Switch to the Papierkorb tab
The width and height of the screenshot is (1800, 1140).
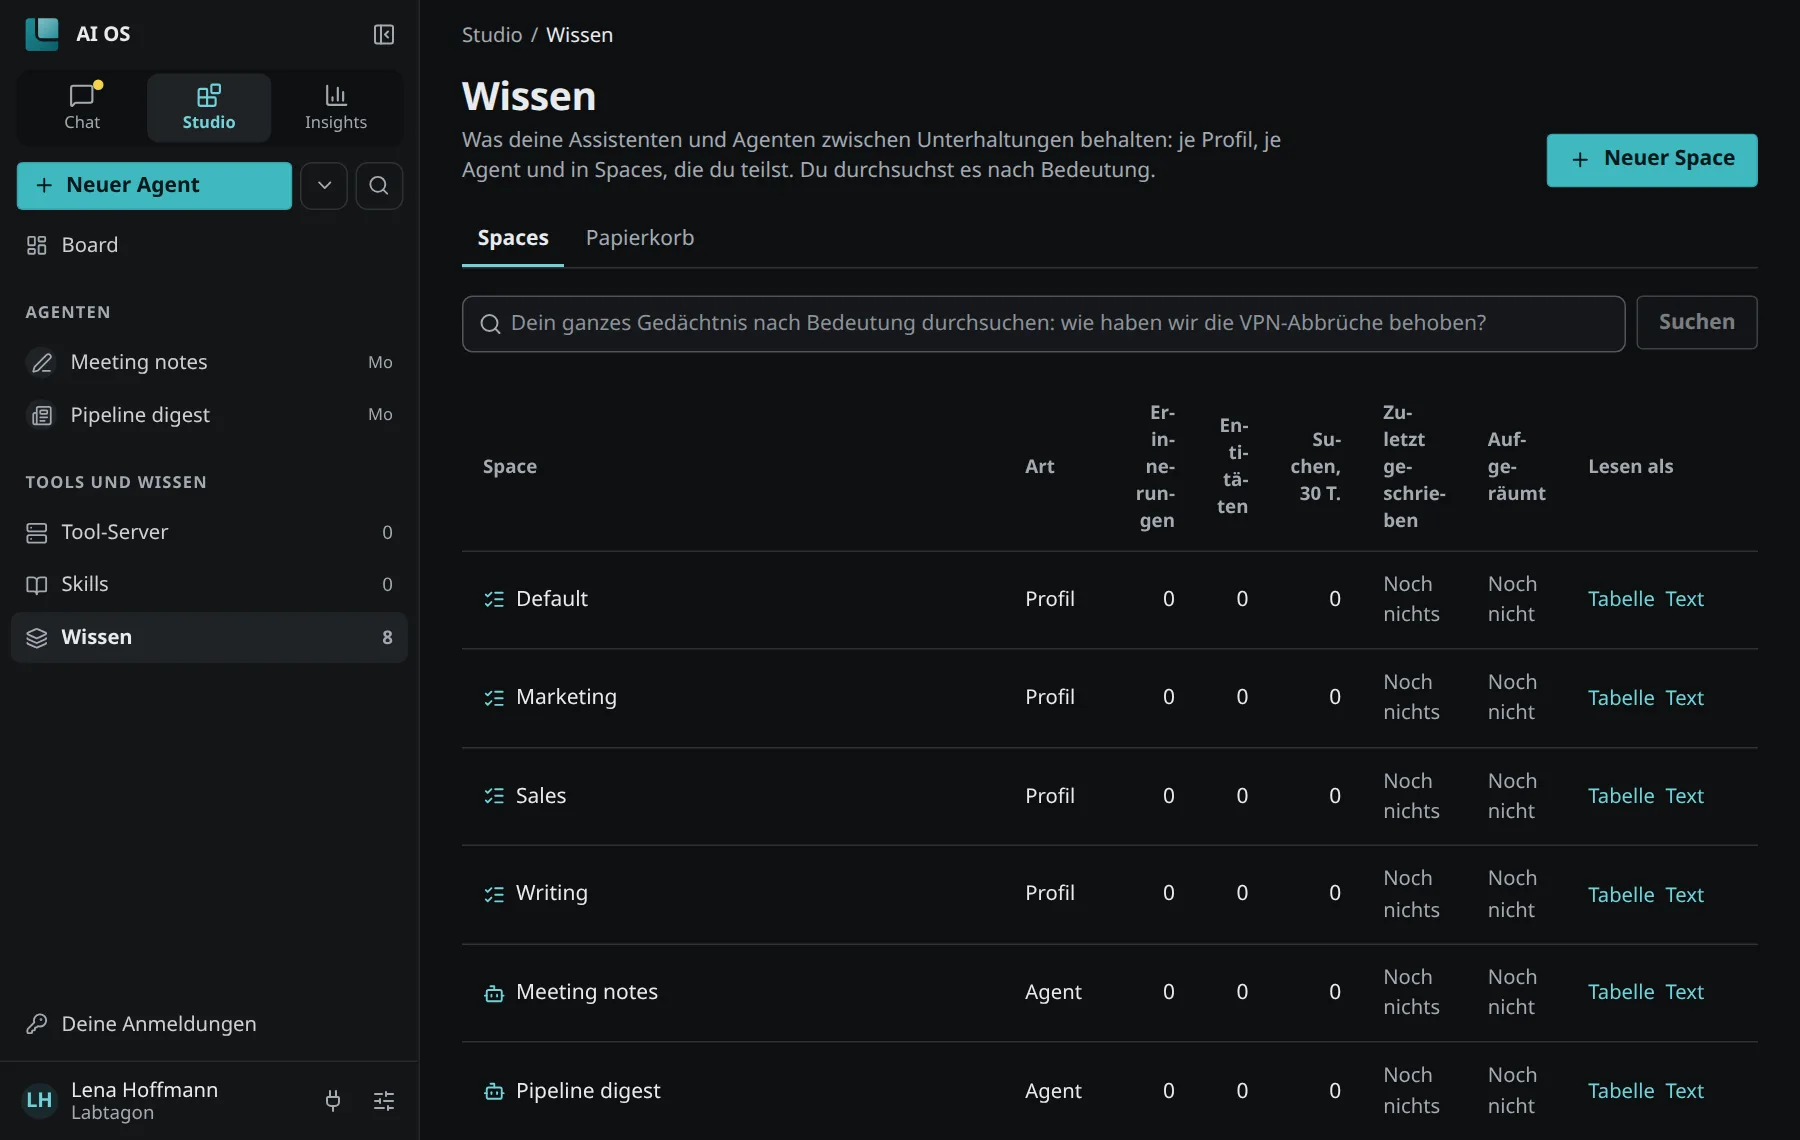pos(640,238)
